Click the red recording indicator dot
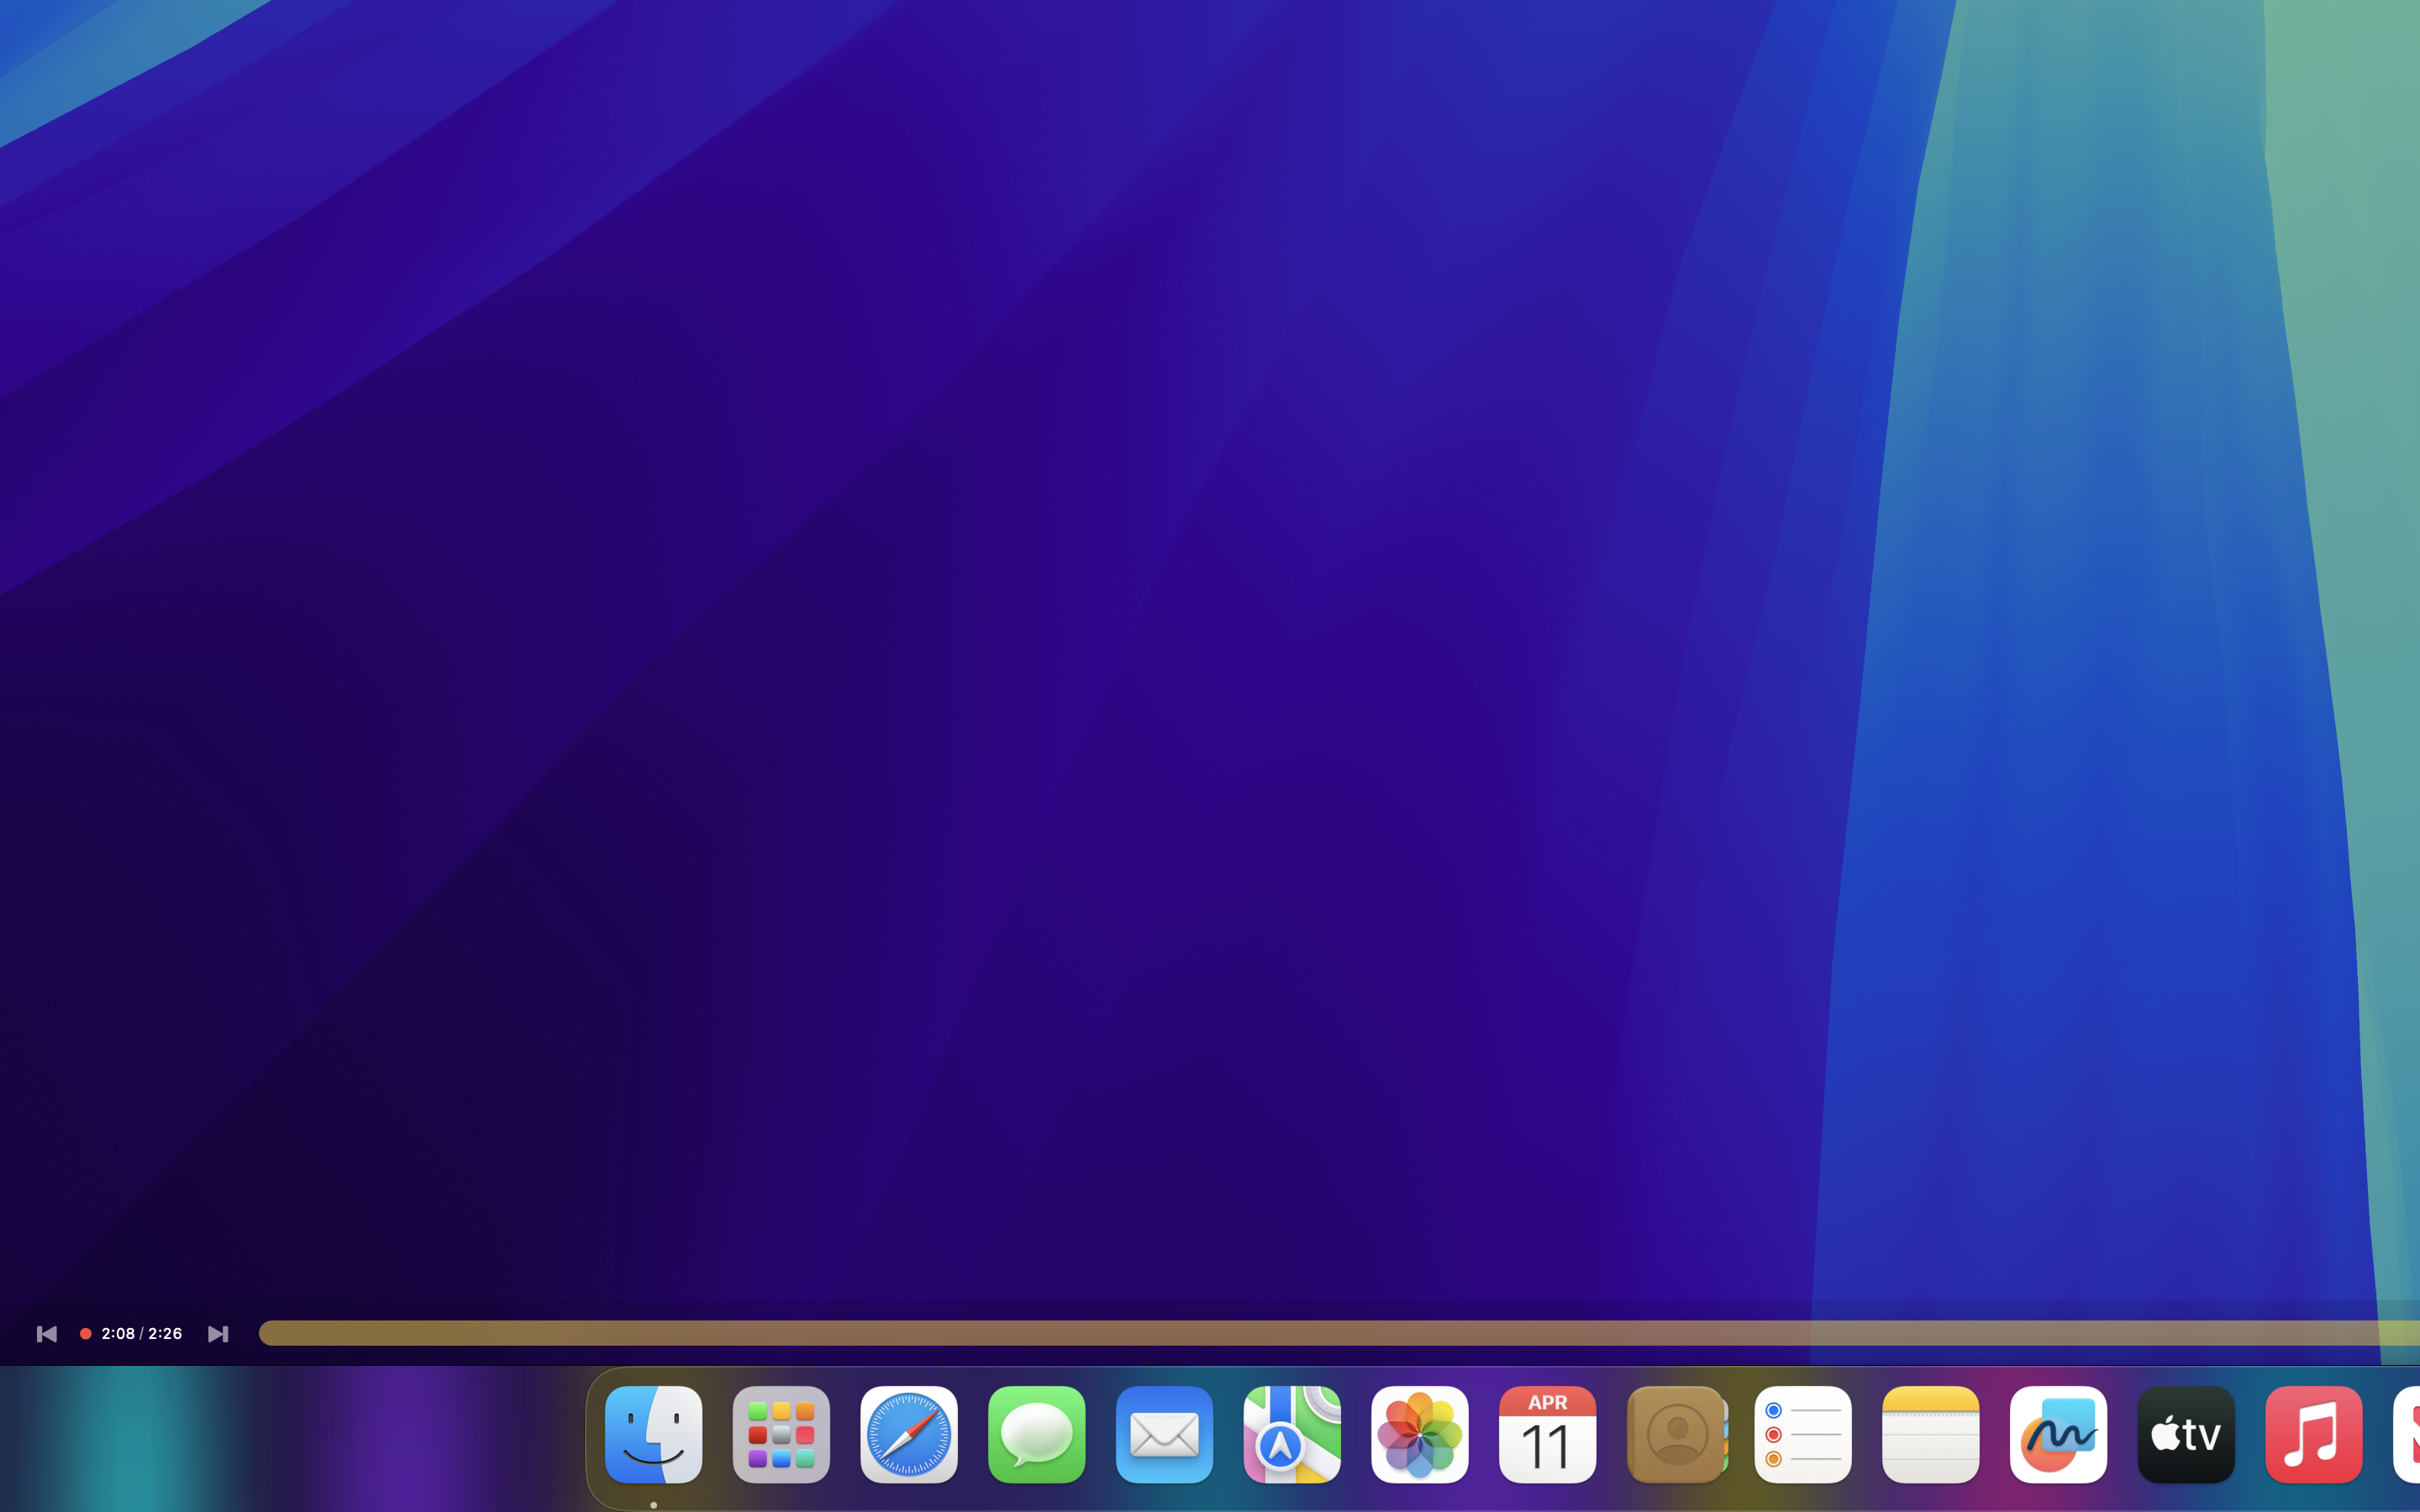Image resolution: width=2420 pixels, height=1512 pixels. [85, 1333]
